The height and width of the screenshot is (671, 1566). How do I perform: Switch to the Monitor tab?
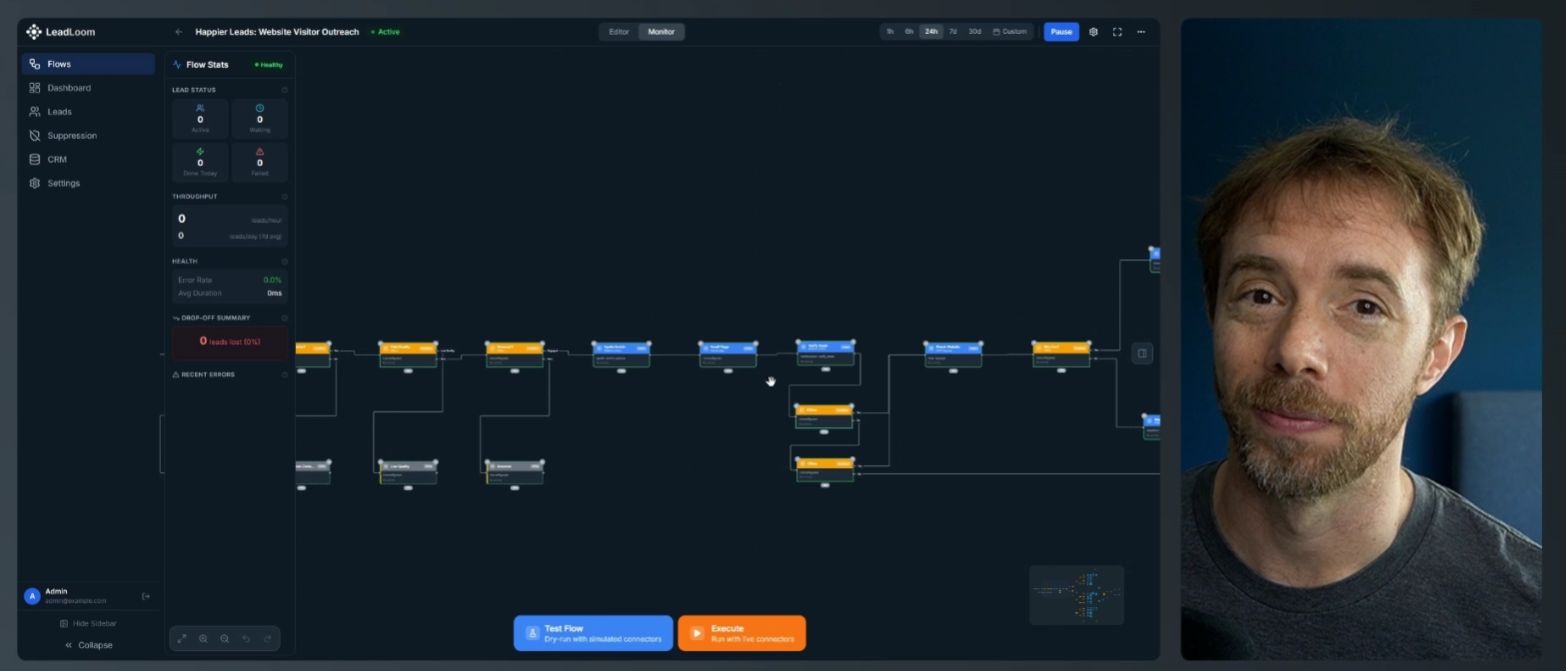[x=661, y=32]
